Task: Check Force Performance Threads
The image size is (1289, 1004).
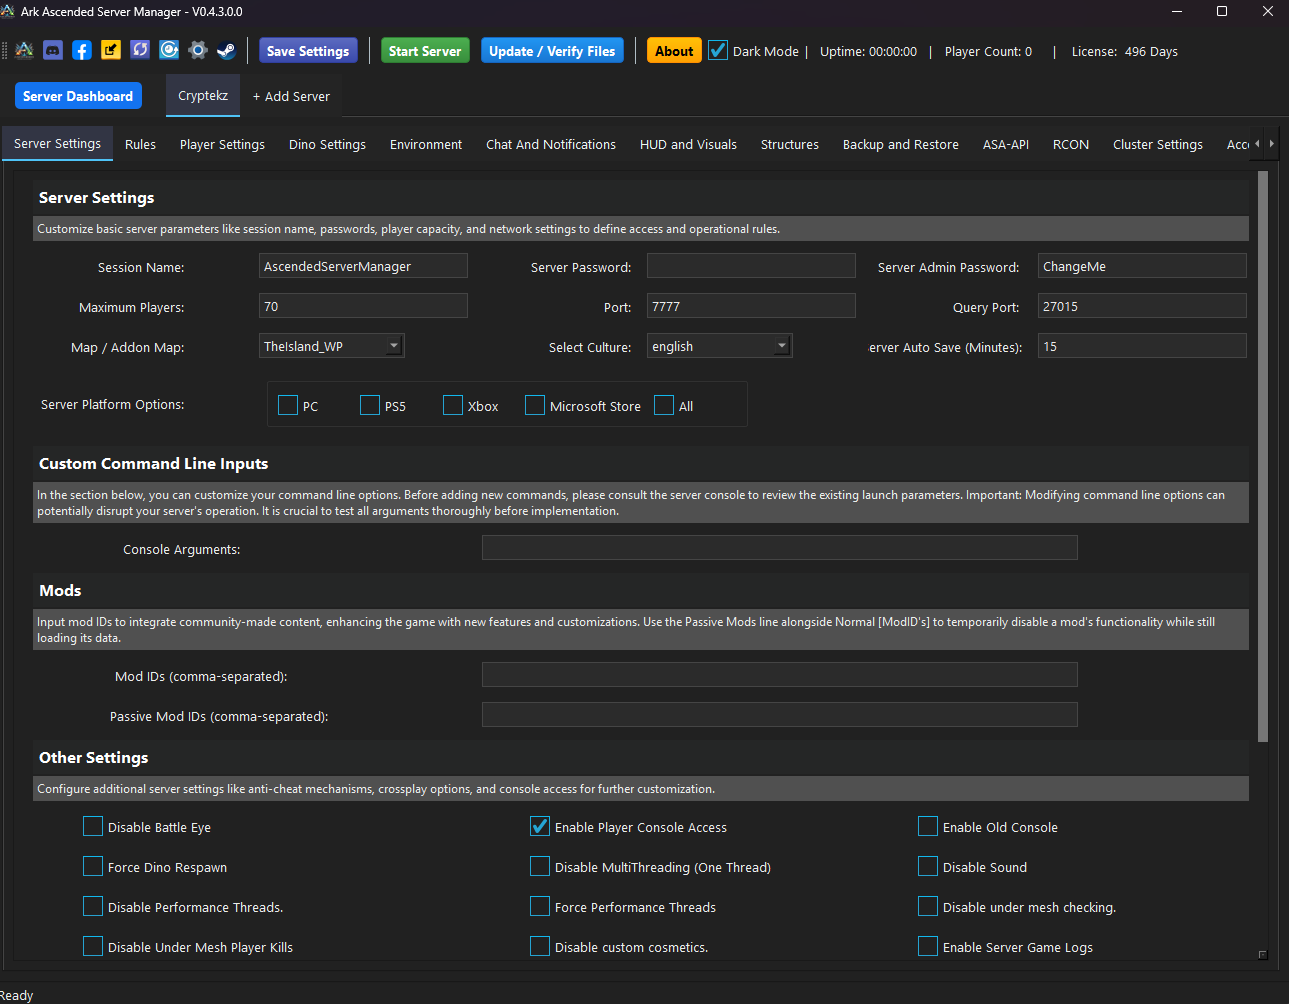Action: pyautogui.click(x=540, y=906)
